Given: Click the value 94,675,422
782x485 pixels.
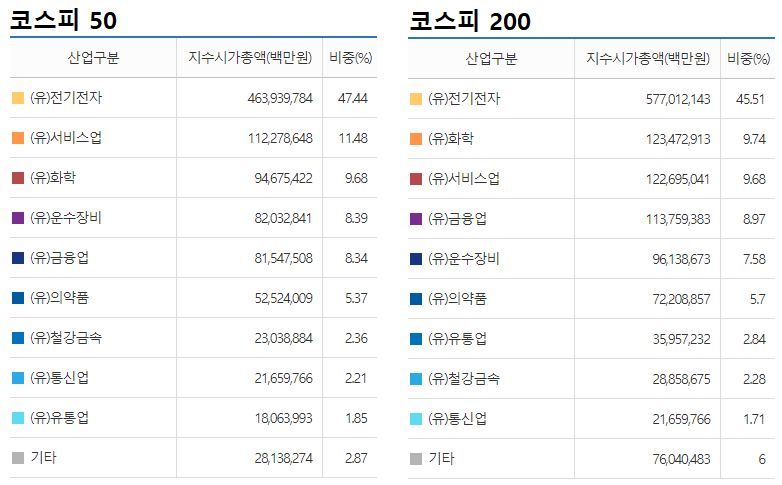Looking at the screenshot, I should coord(283,178).
